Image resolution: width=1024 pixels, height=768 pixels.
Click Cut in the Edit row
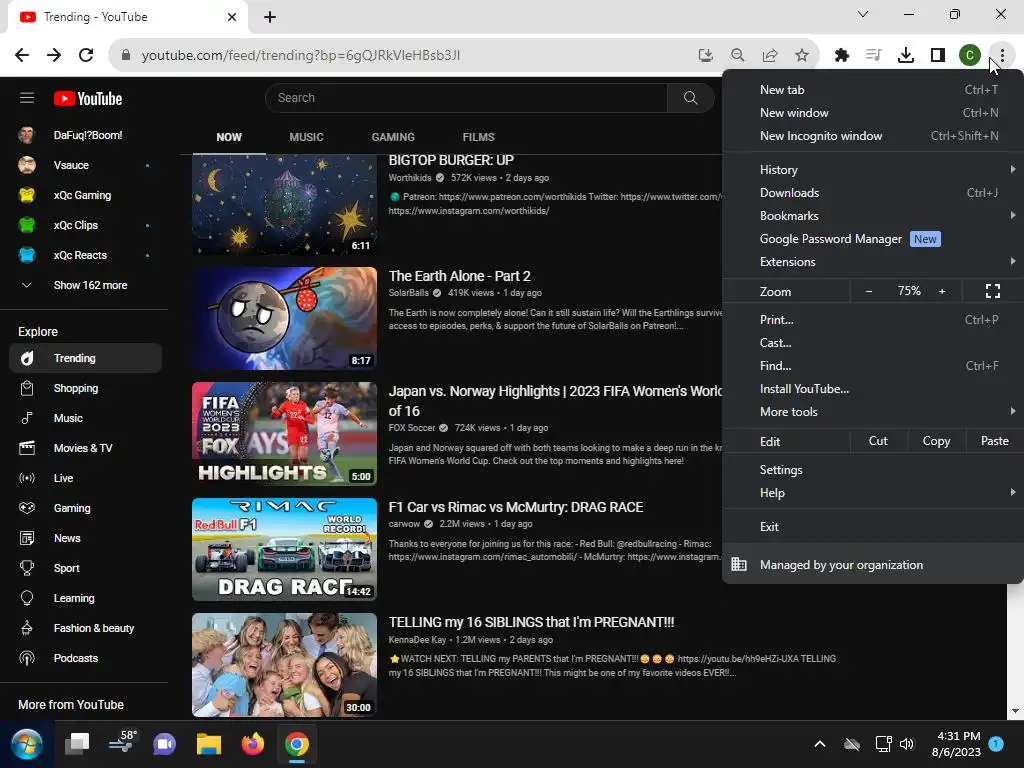[878, 441]
